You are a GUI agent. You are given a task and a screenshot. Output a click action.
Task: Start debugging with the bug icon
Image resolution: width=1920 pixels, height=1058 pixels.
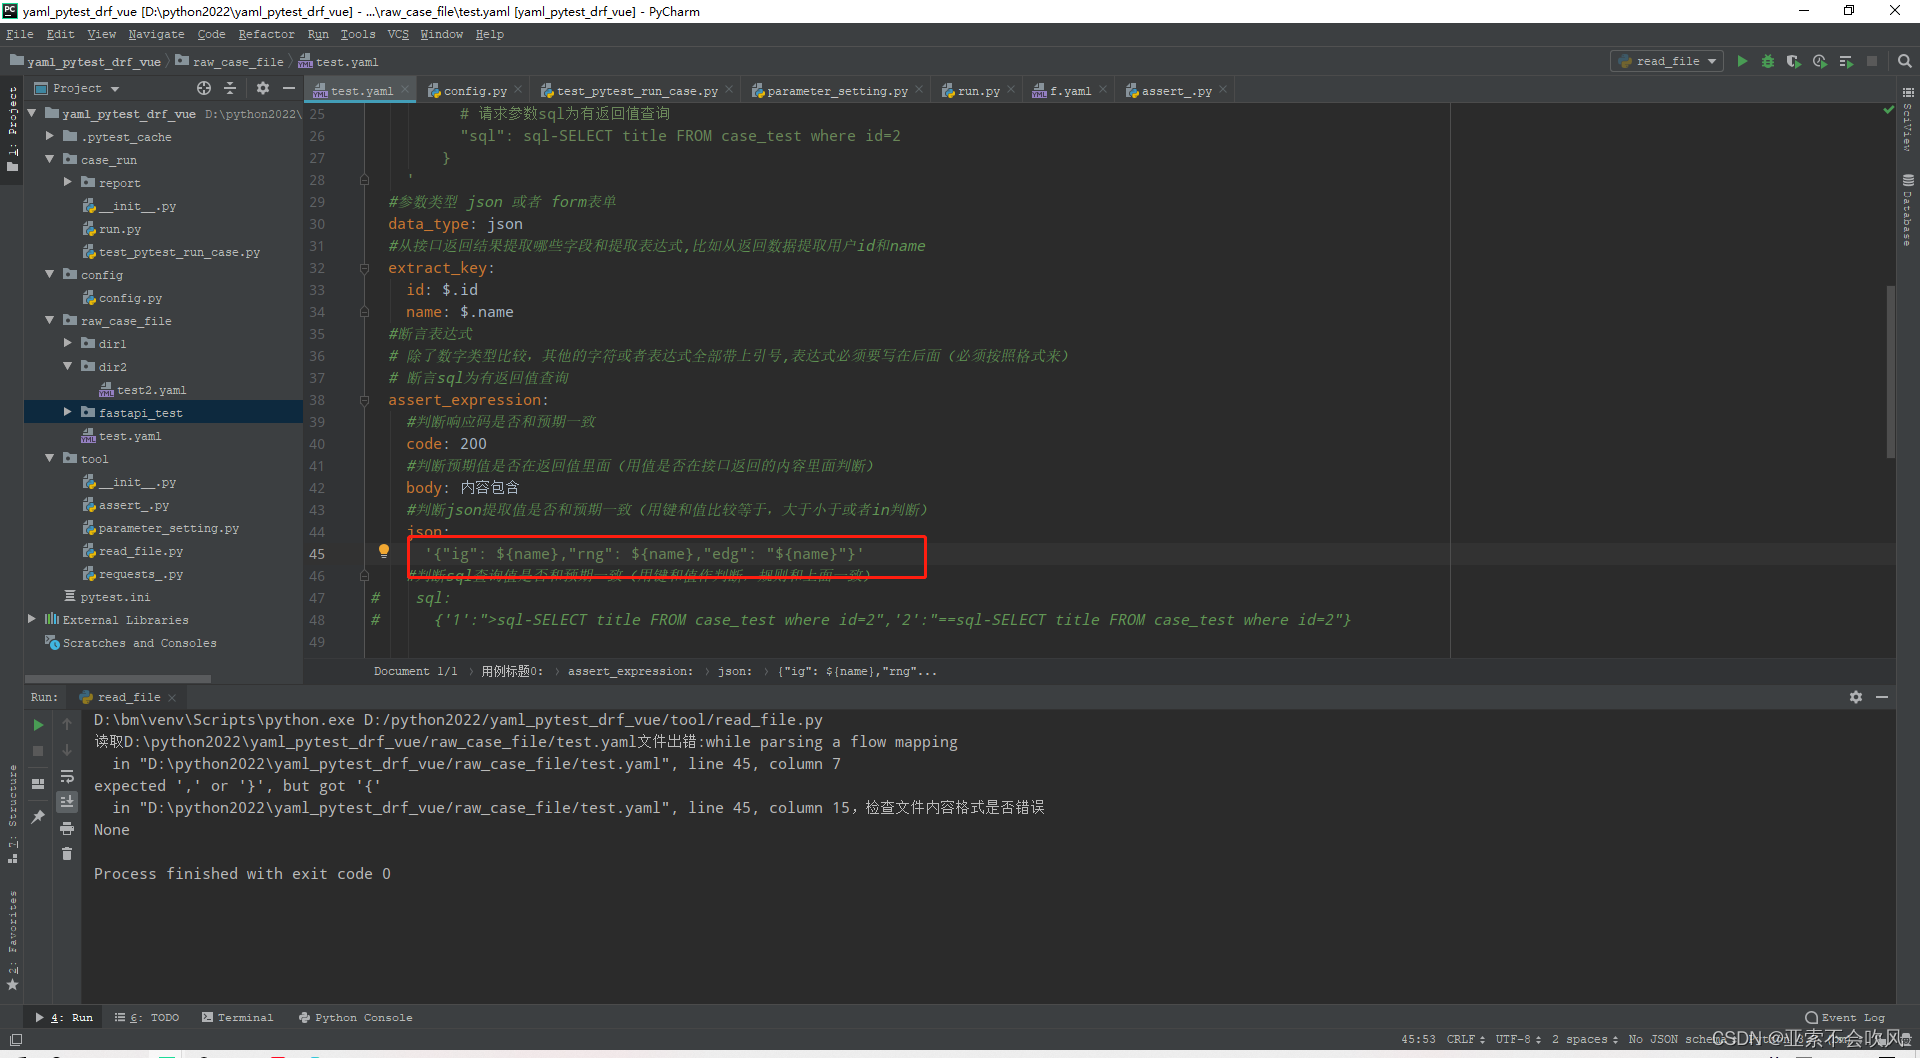(x=1768, y=62)
